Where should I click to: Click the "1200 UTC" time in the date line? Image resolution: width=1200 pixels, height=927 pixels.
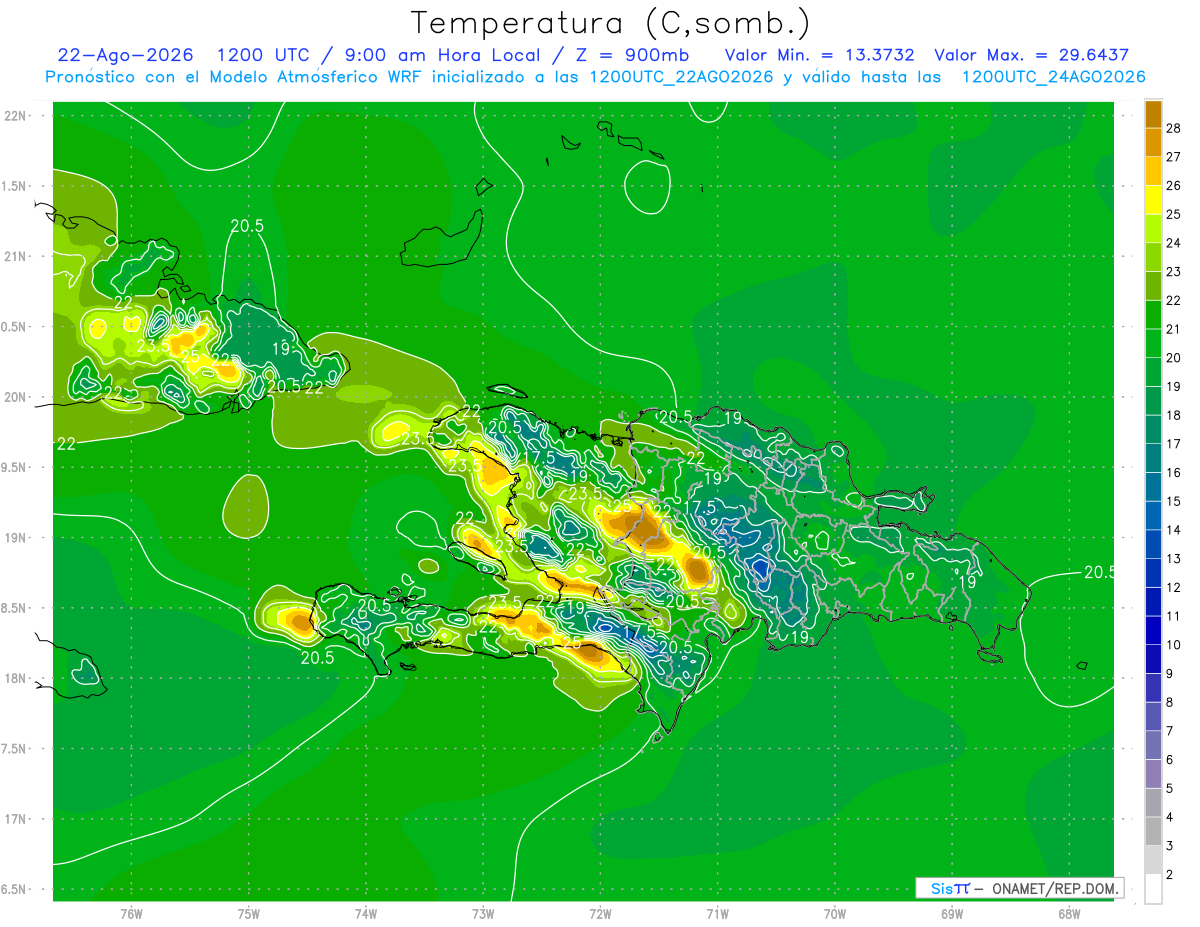point(265,55)
